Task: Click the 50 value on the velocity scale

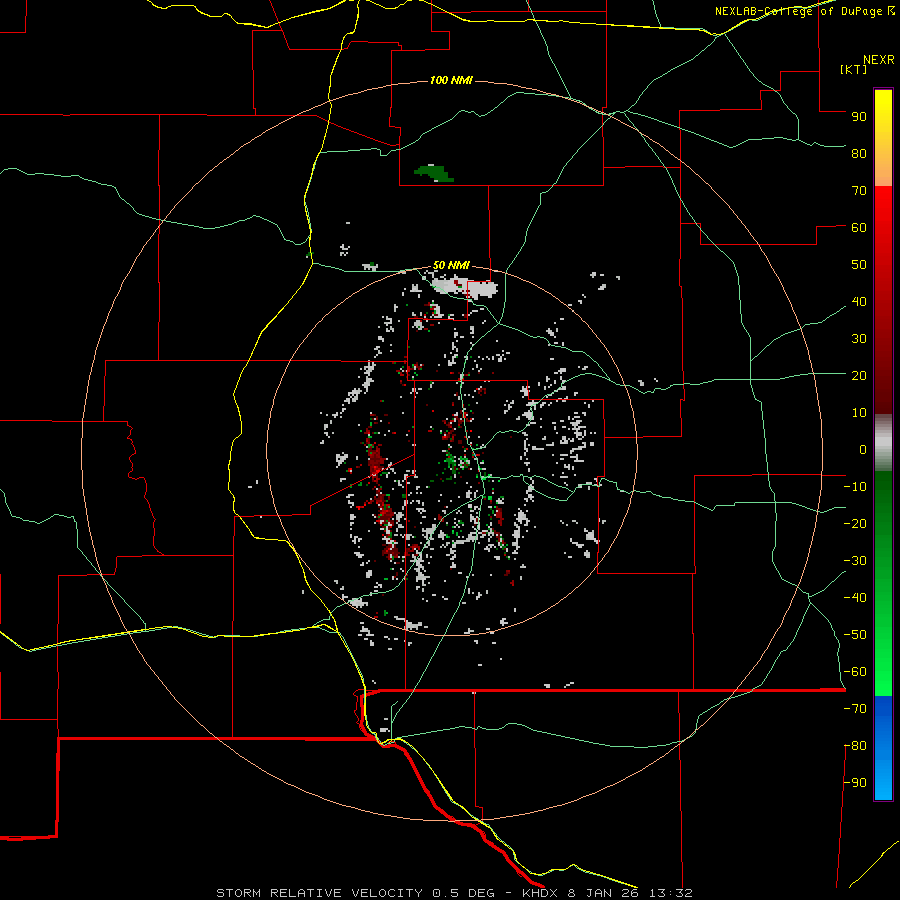Action: click(859, 265)
